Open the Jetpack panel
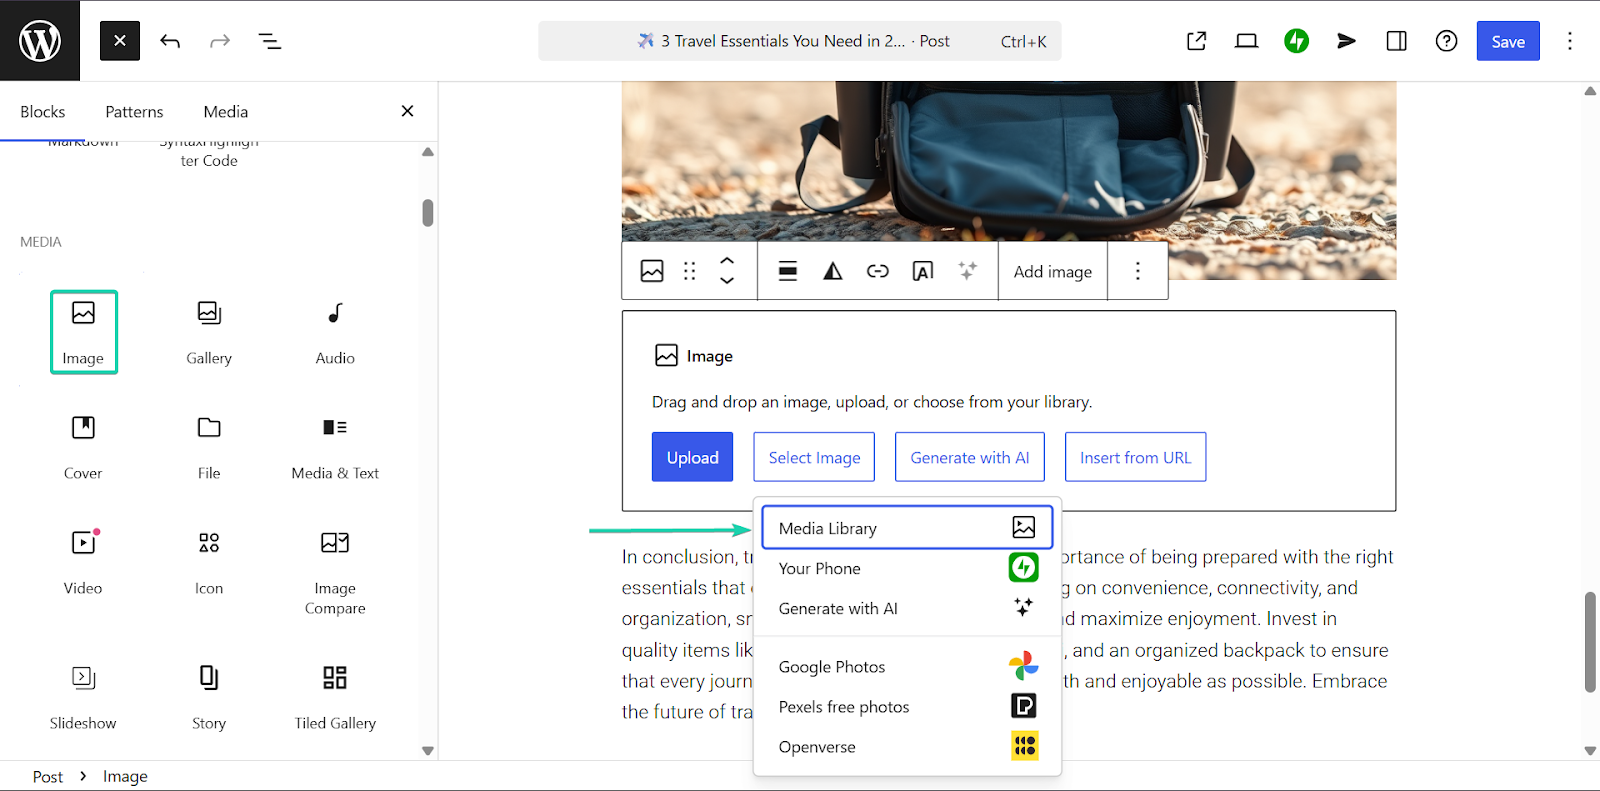This screenshot has width=1600, height=791. point(1297,41)
